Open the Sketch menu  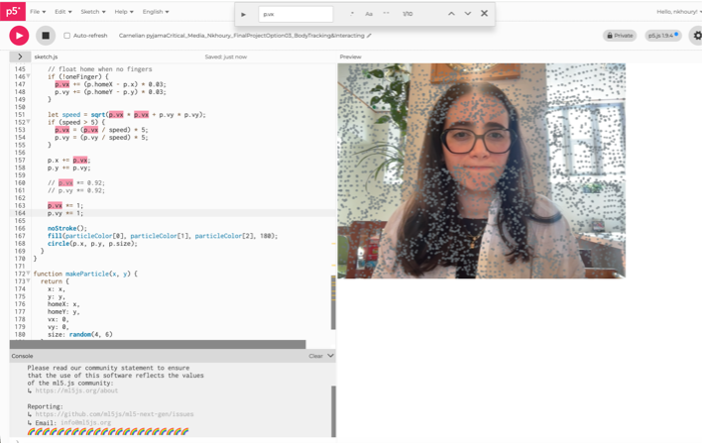93,12
